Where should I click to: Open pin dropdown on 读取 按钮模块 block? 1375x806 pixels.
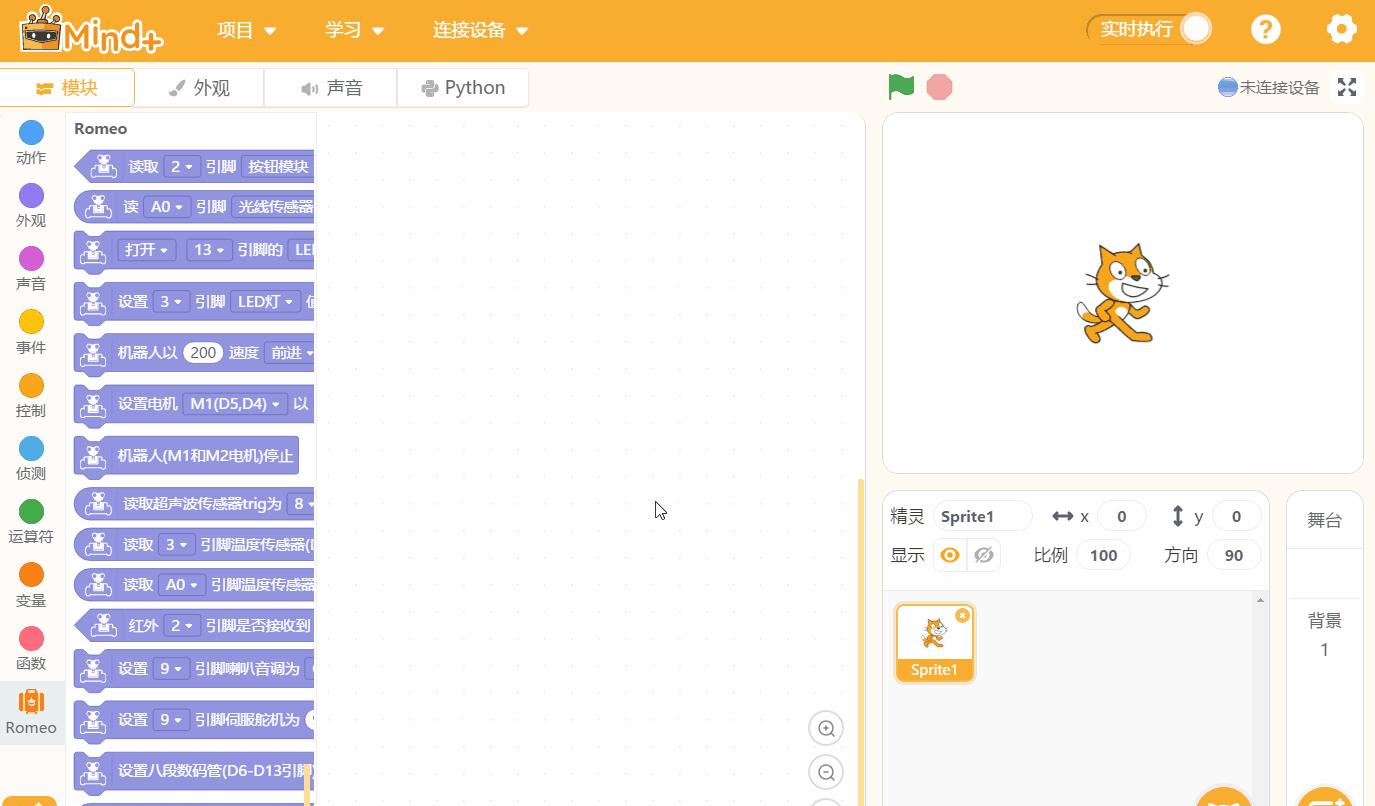182,166
